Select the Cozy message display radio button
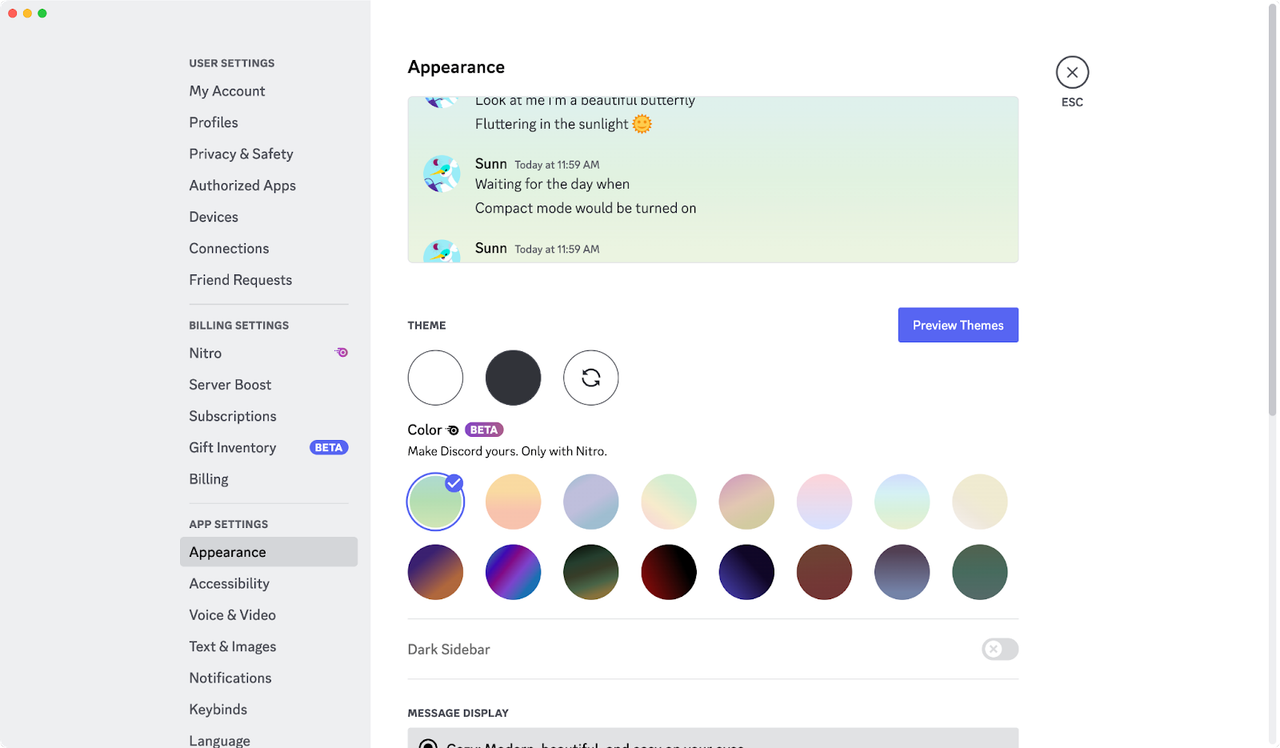1280x748 pixels. click(428, 744)
